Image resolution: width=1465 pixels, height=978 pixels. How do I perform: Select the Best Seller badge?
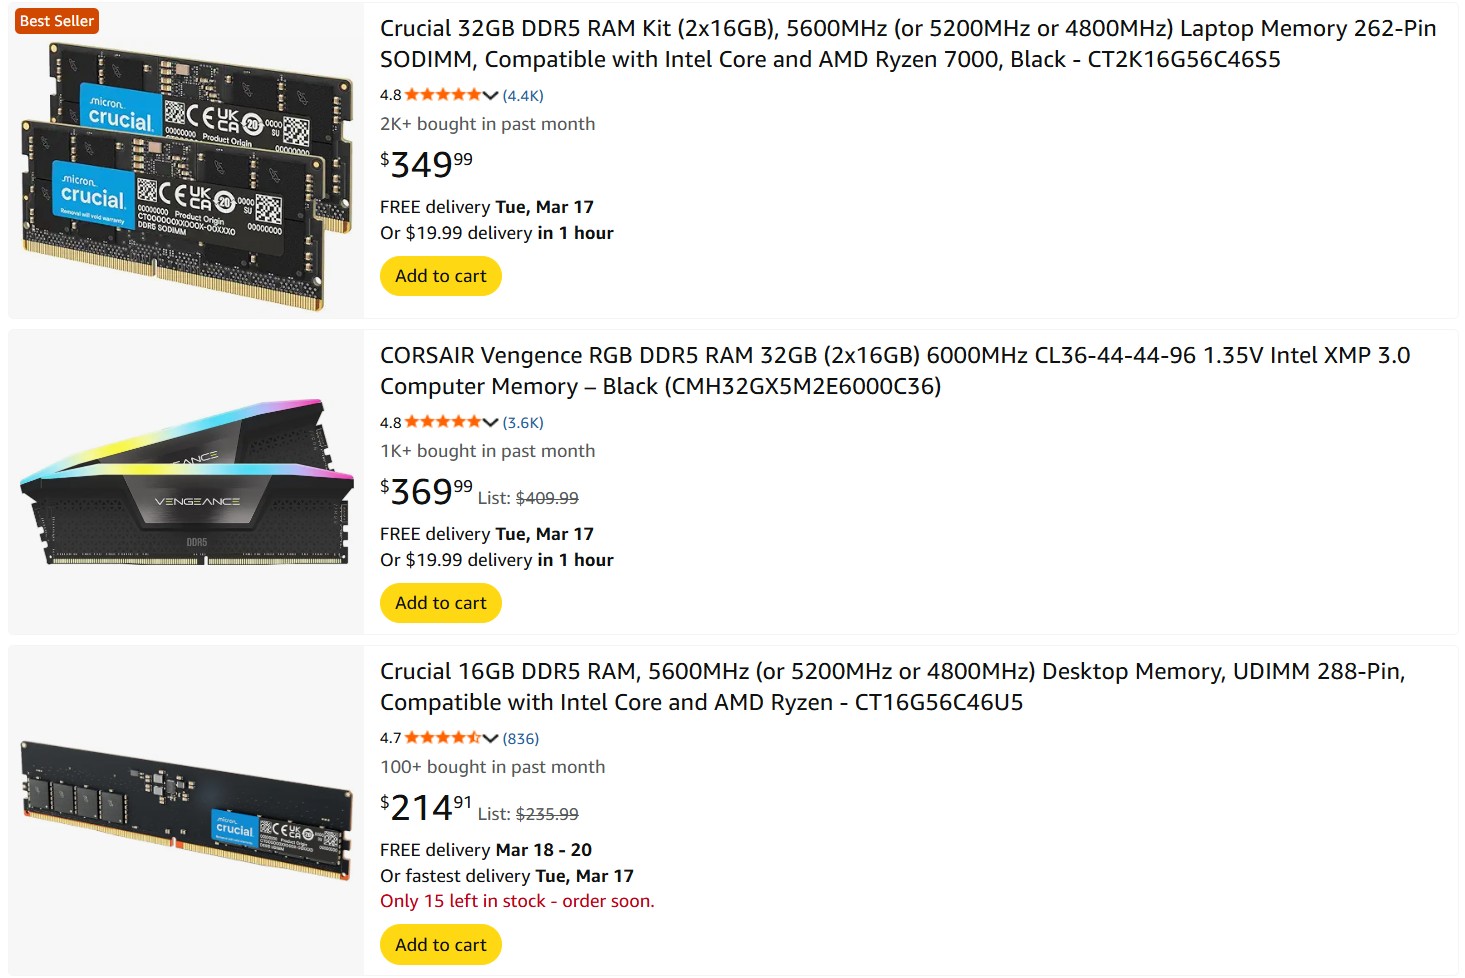tap(57, 19)
